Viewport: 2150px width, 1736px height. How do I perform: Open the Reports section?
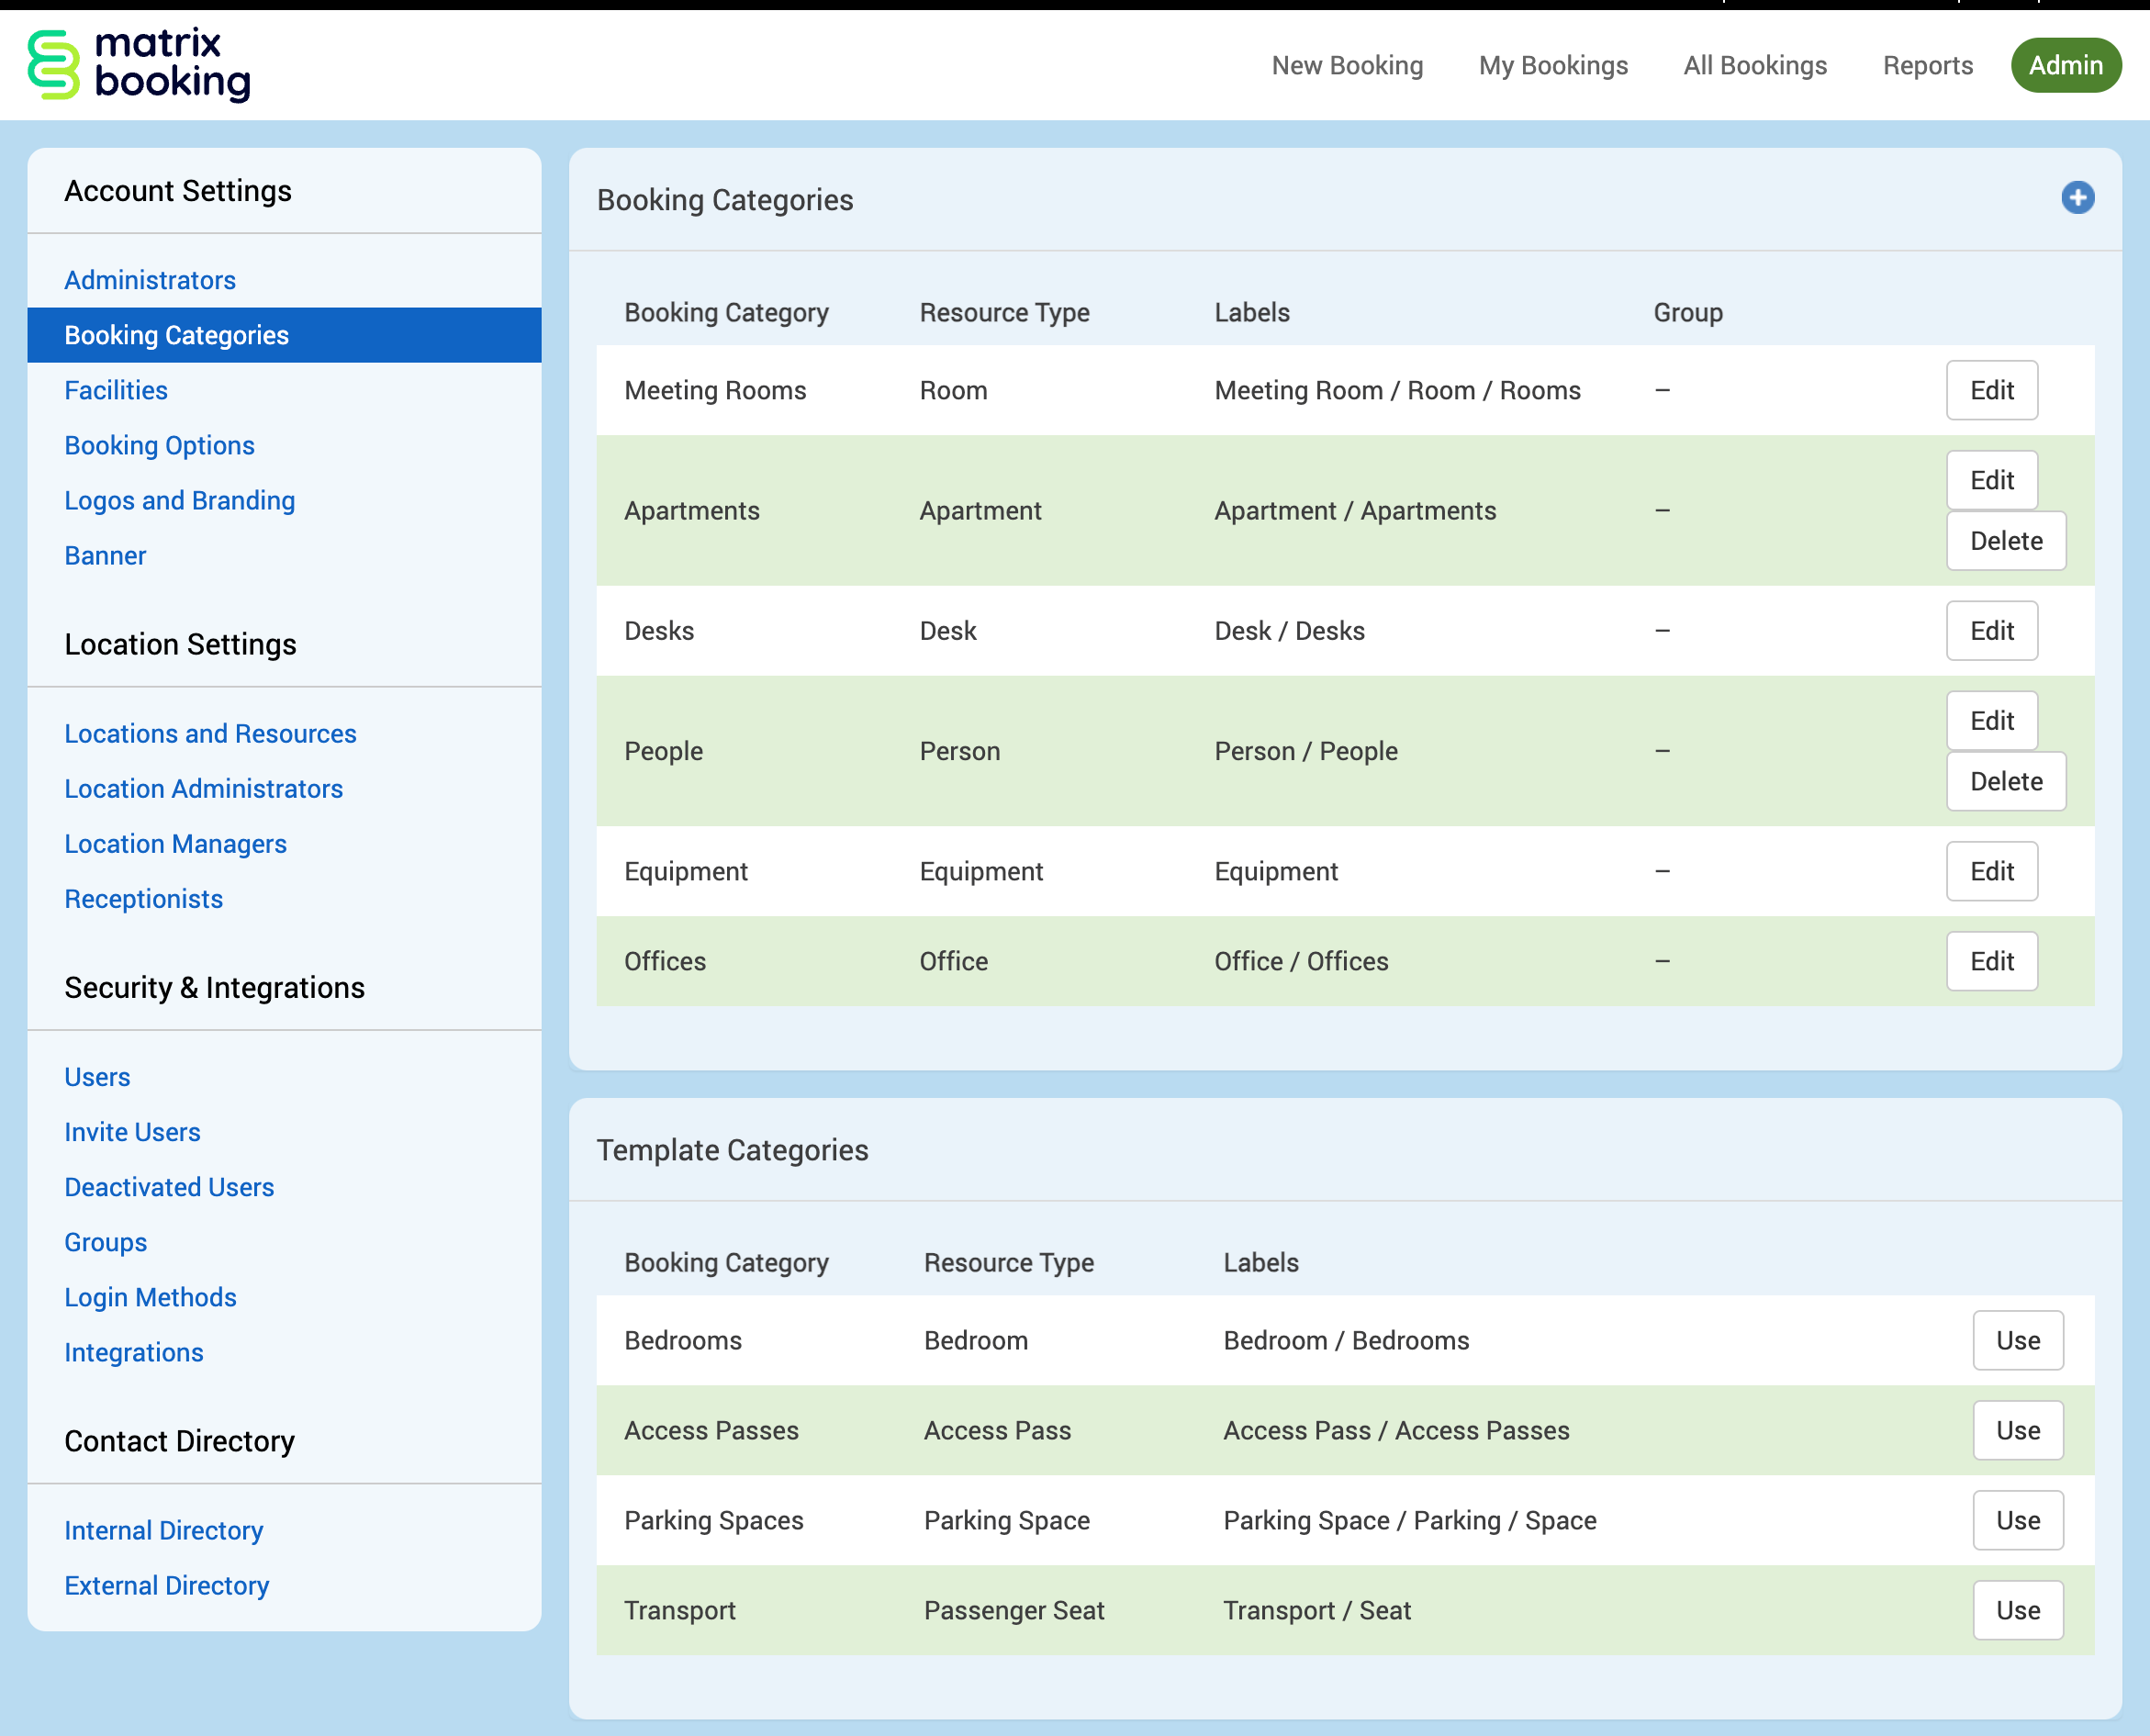[1927, 65]
